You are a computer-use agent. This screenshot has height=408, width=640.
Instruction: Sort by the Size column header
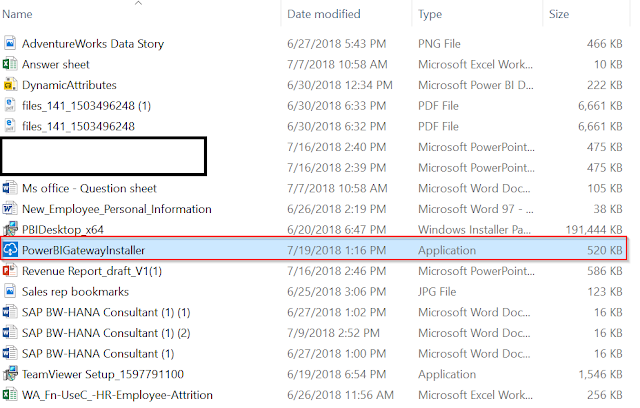(x=559, y=14)
